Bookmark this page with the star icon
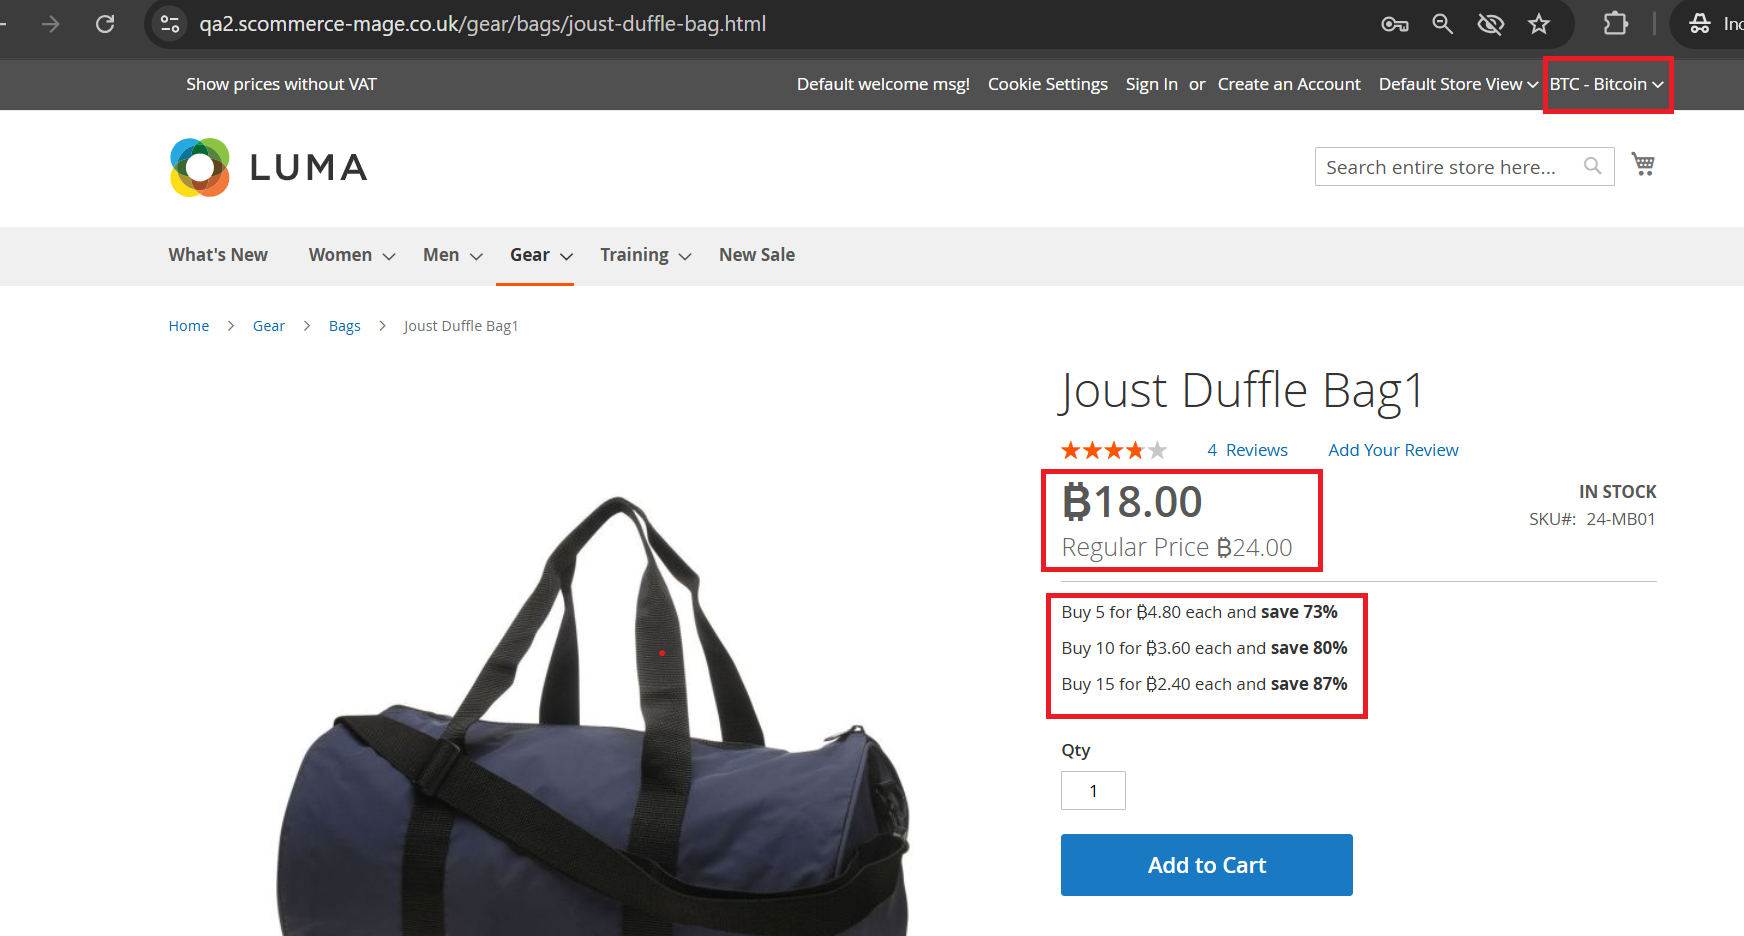Image resolution: width=1744 pixels, height=936 pixels. pyautogui.click(x=1539, y=24)
